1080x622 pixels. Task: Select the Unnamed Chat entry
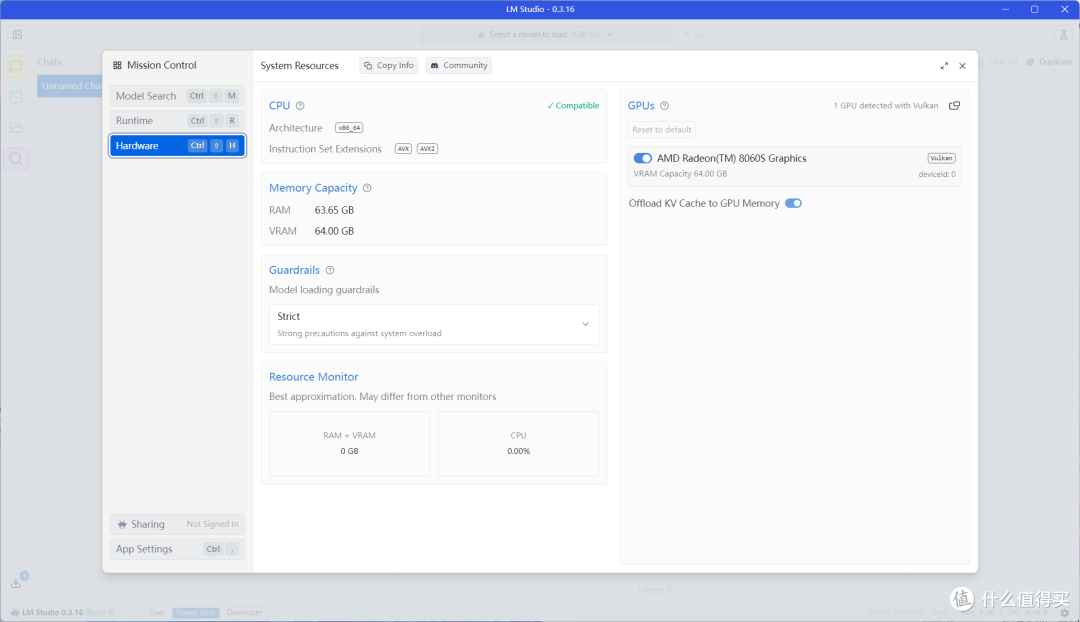coord(70,86)
